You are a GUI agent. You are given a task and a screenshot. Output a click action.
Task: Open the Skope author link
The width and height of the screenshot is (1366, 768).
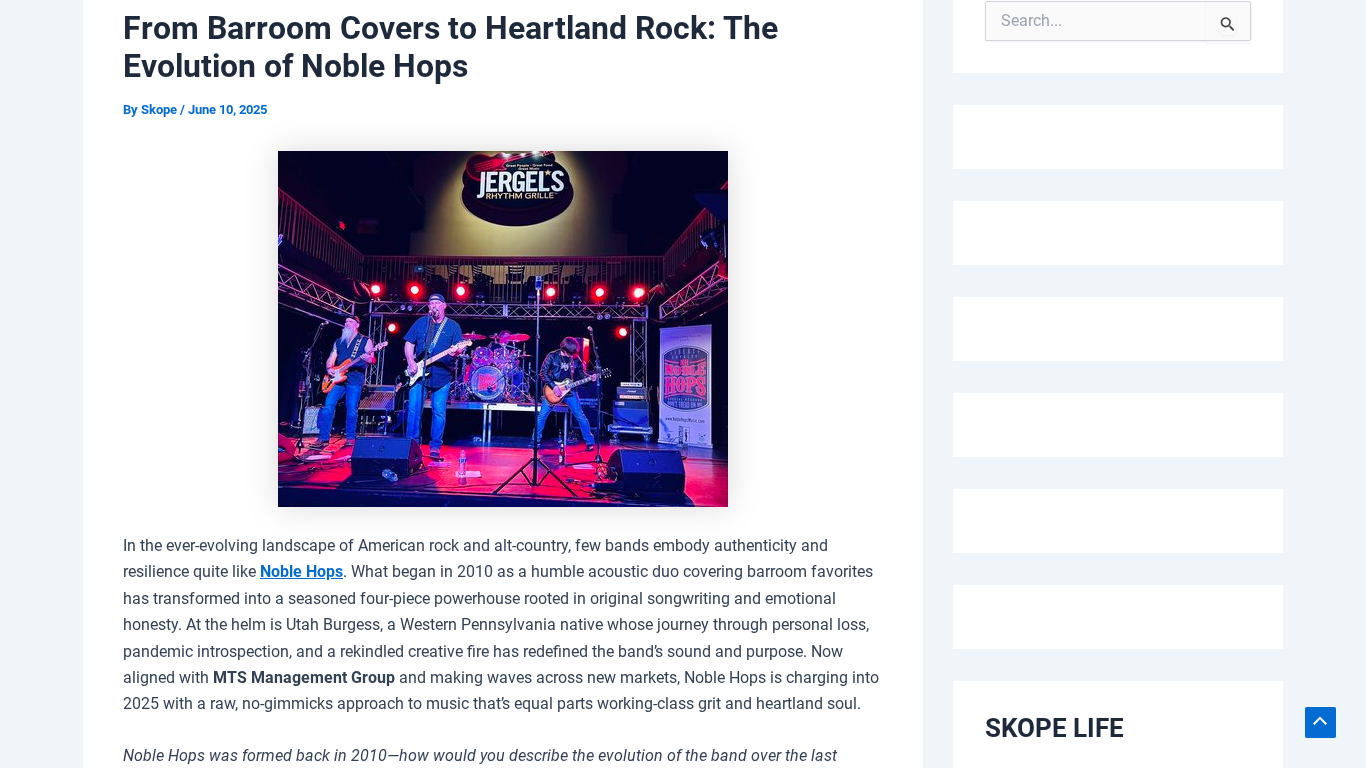click(x=159, y=110)
